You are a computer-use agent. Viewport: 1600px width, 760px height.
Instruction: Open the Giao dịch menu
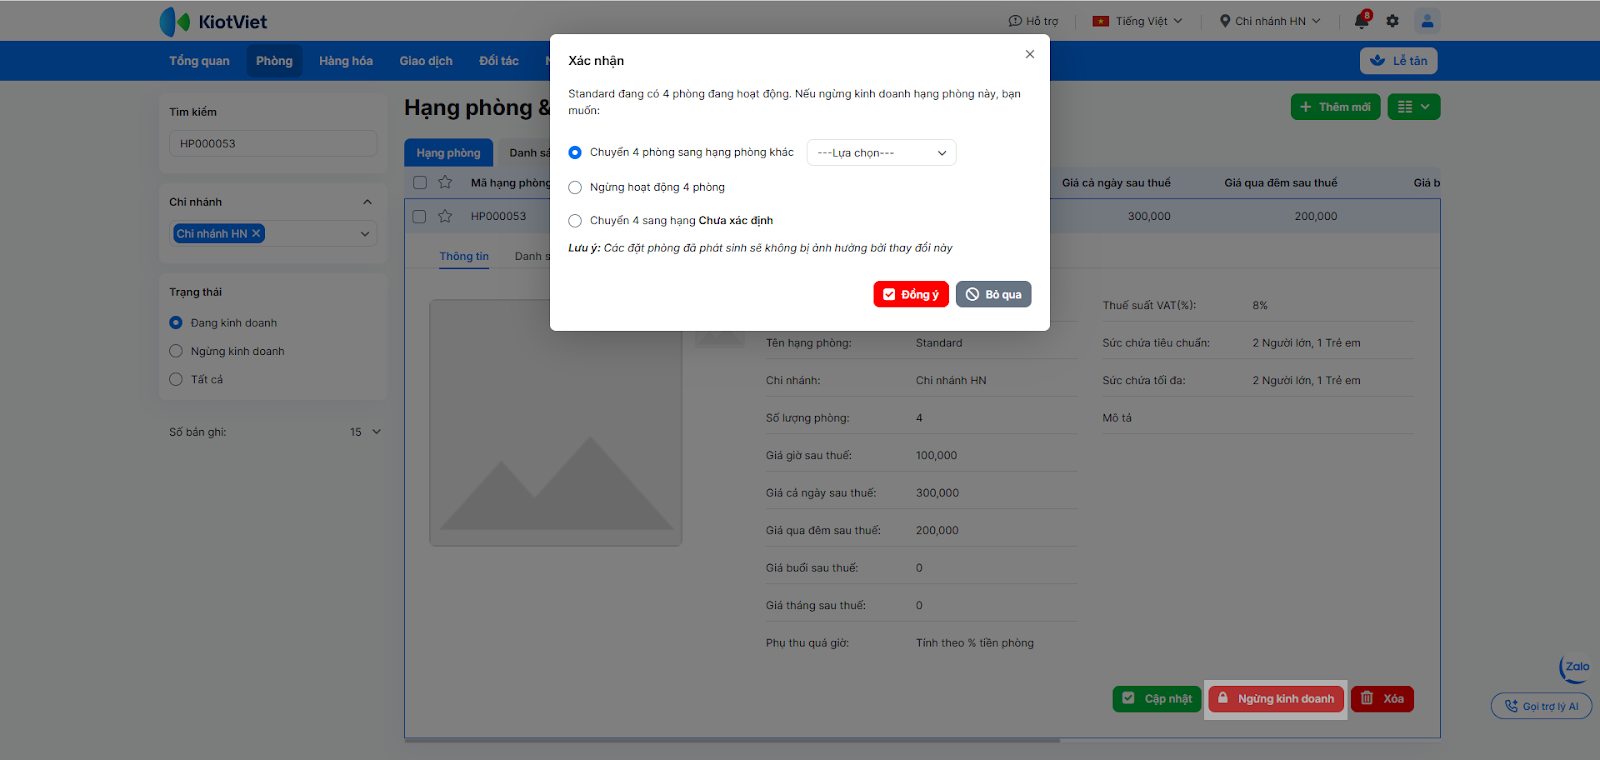(426, 61)
